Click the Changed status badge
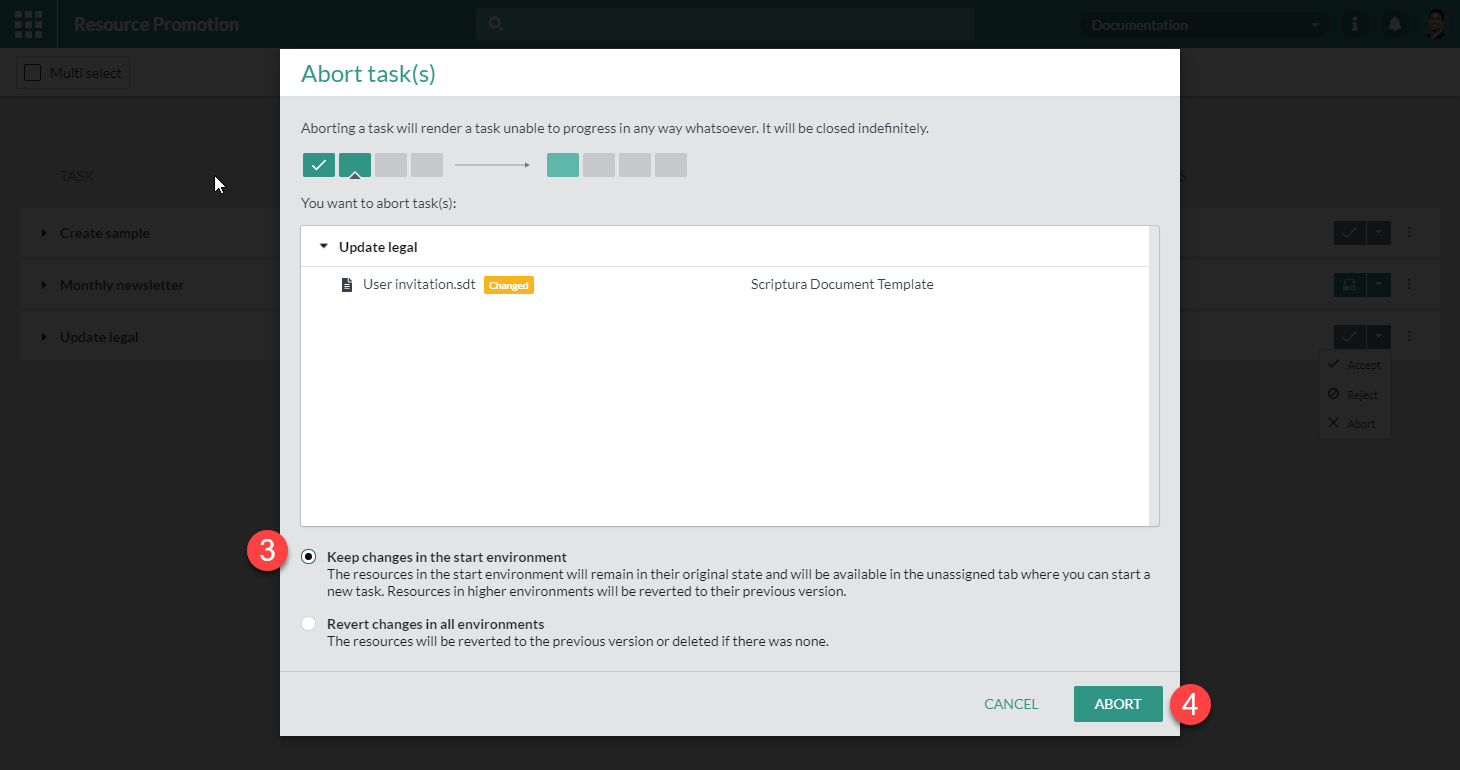 (x=509, y=285)
